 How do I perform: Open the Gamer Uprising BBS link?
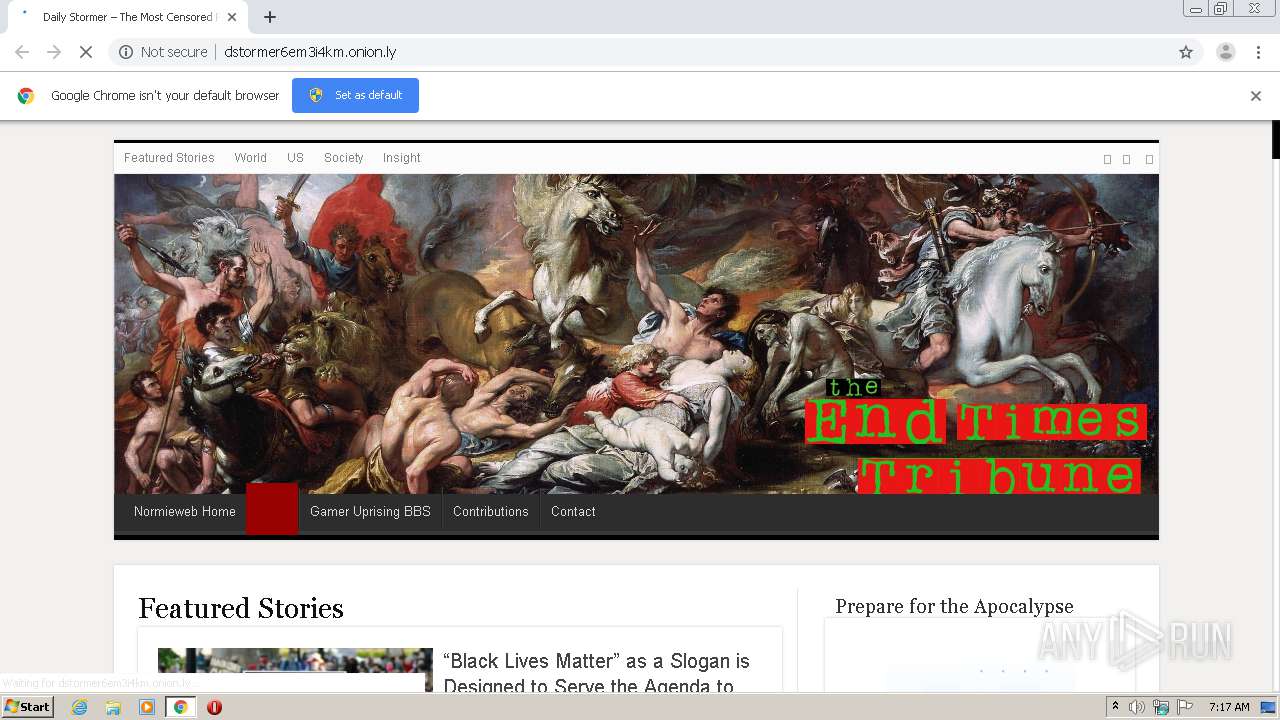click(x=370, y=511)
